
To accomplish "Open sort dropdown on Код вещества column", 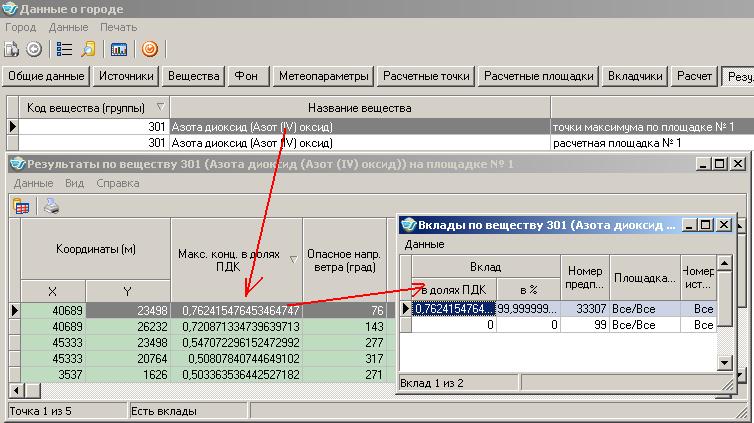I will coord(161,107).
